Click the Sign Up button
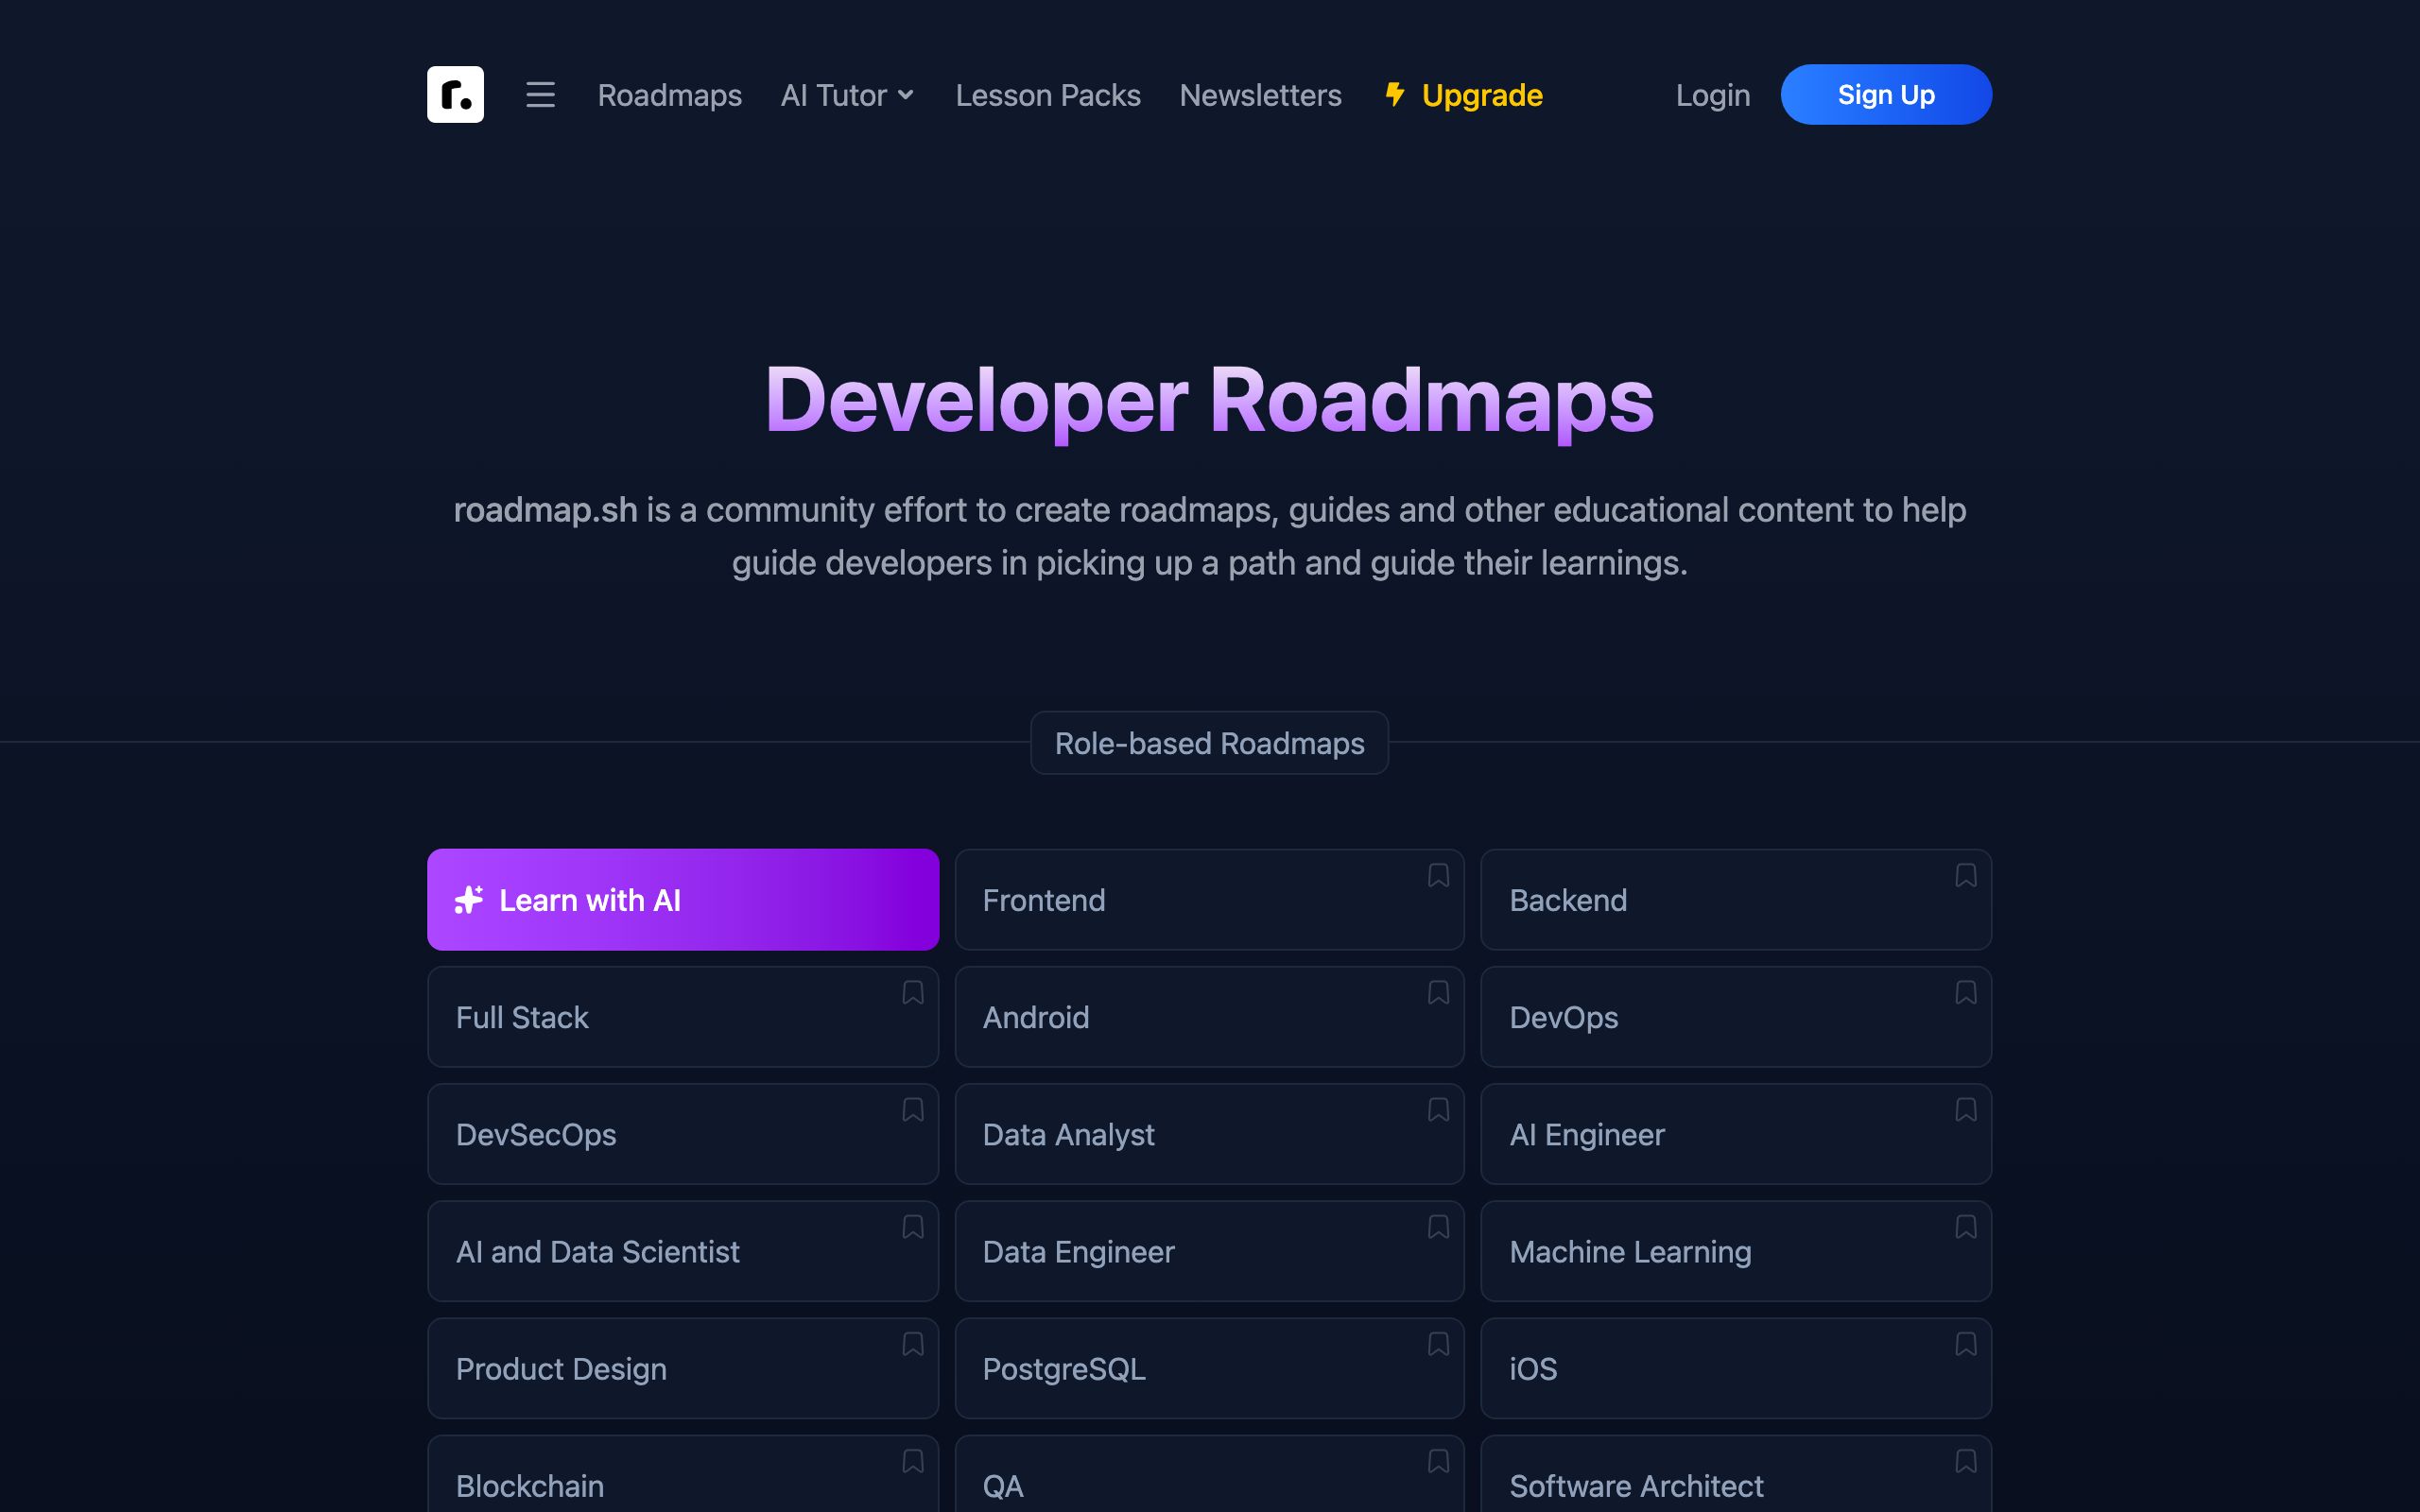The width and height of the screenshot is (2420, 1512). (x=1886, y=94)
